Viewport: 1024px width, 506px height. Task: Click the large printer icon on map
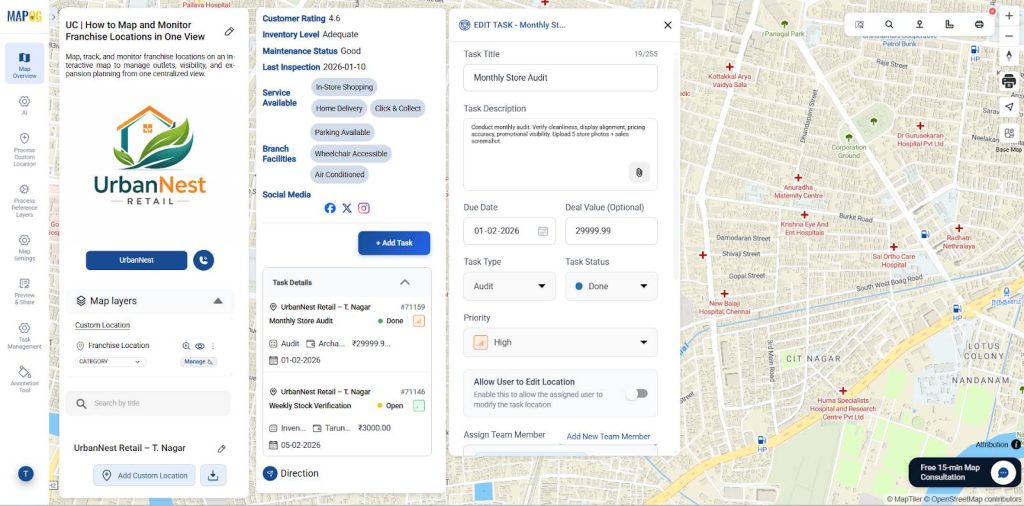[1009, 81]
